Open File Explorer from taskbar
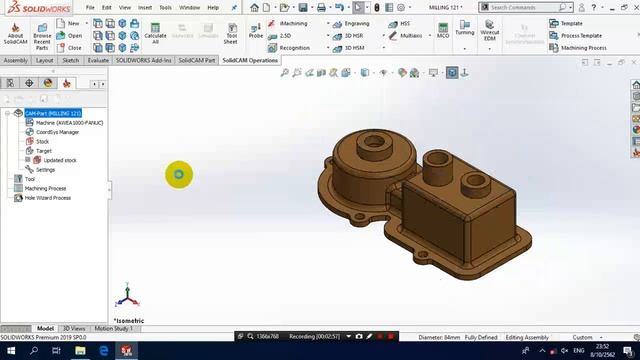 80,351
